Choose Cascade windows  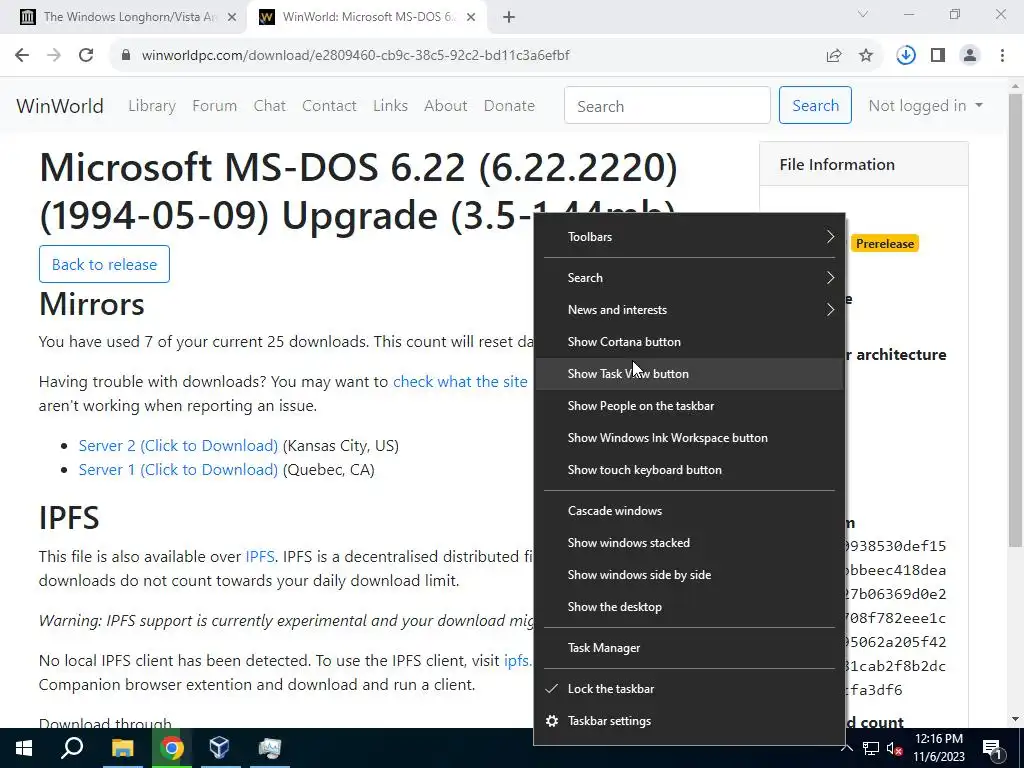[690, 511]
